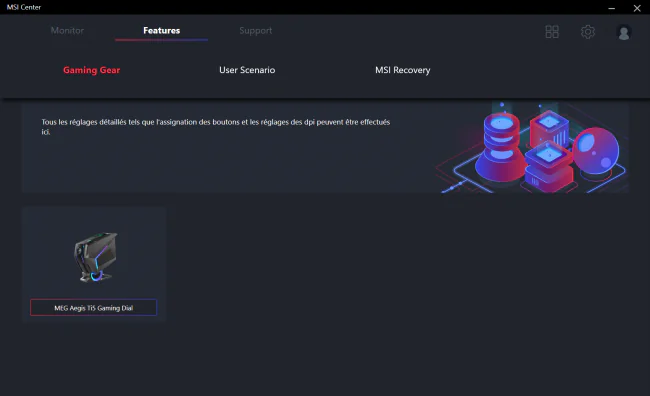Open the User Scenario feature
The height and width of the screenshot is (396, 650).
(x=247, y=70)
